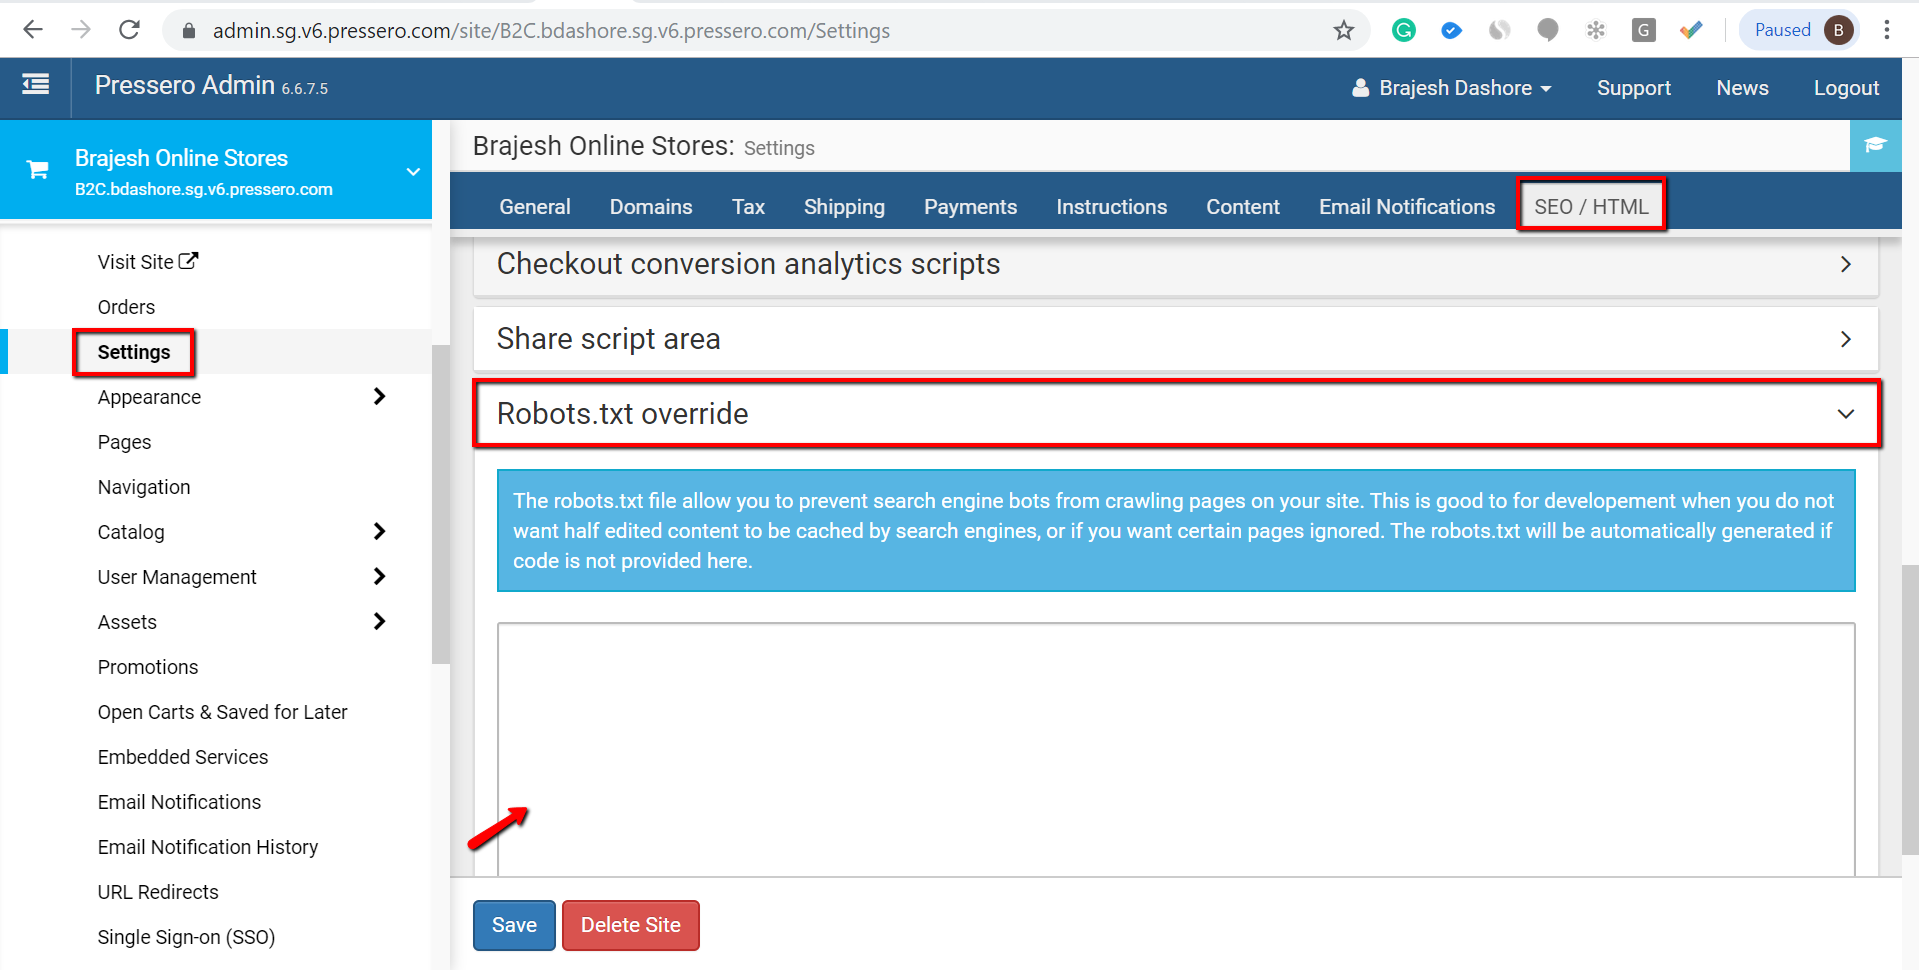This screenshot has width=1919, height=970.
Task: Open the Tax tab
Action: (748, 207)
